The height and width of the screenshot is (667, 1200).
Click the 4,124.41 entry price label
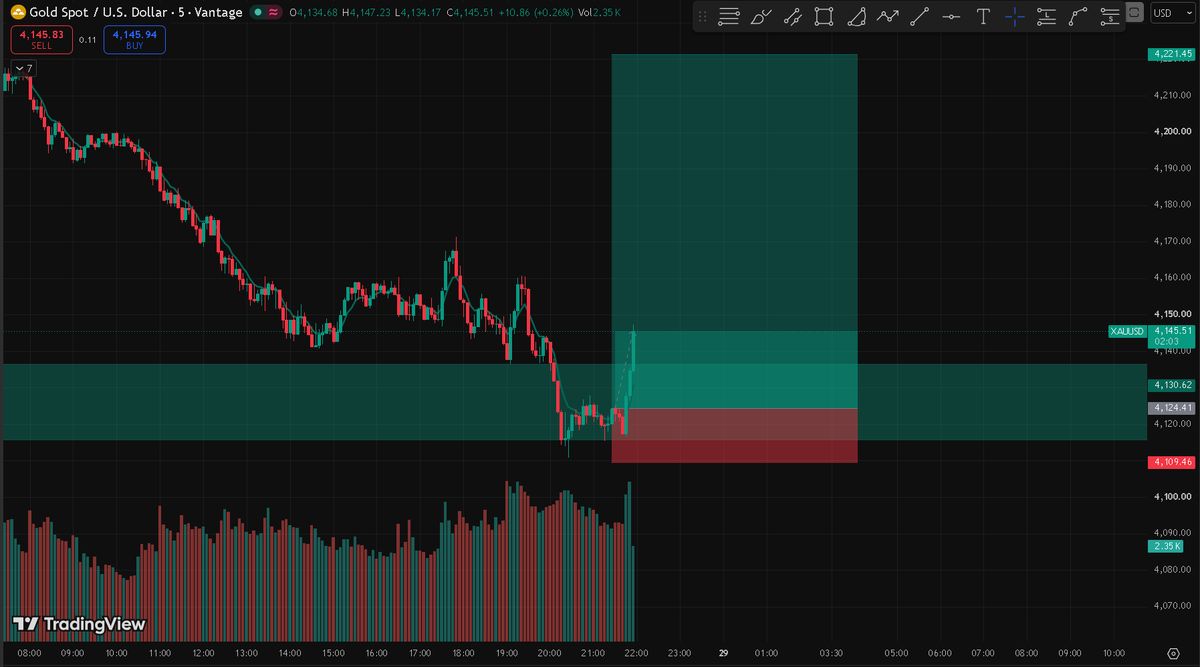1171,408
